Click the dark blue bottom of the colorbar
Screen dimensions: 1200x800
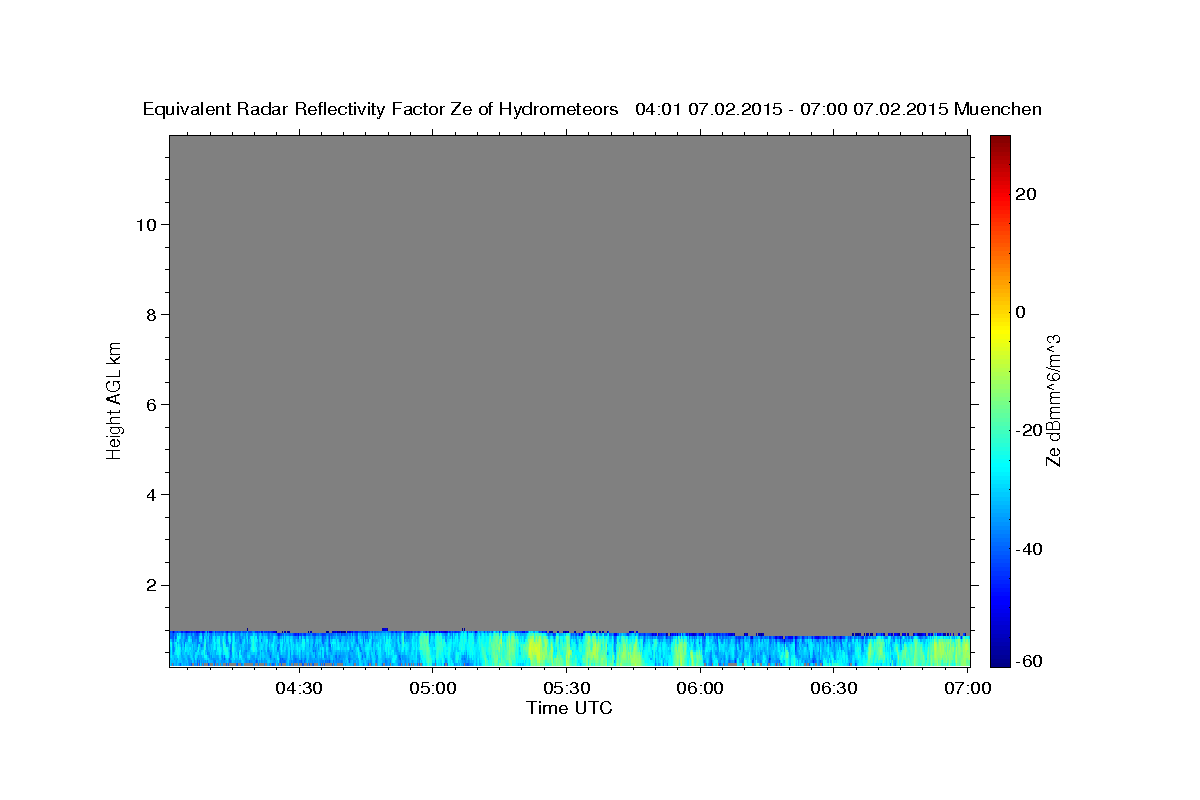tap(1000, 658)
